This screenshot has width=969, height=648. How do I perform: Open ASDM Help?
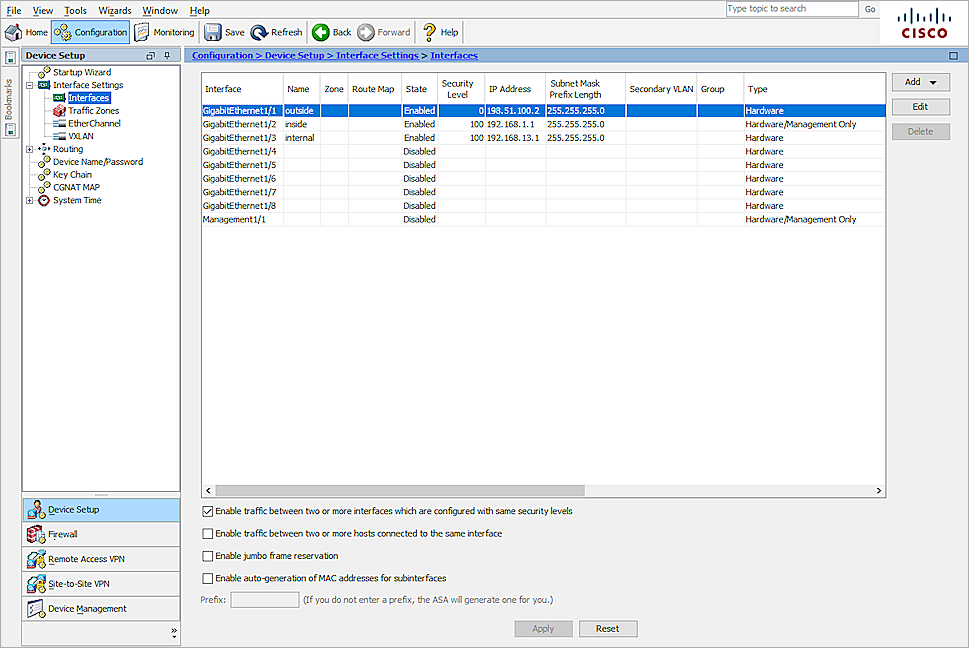click(x=440, y=31)
